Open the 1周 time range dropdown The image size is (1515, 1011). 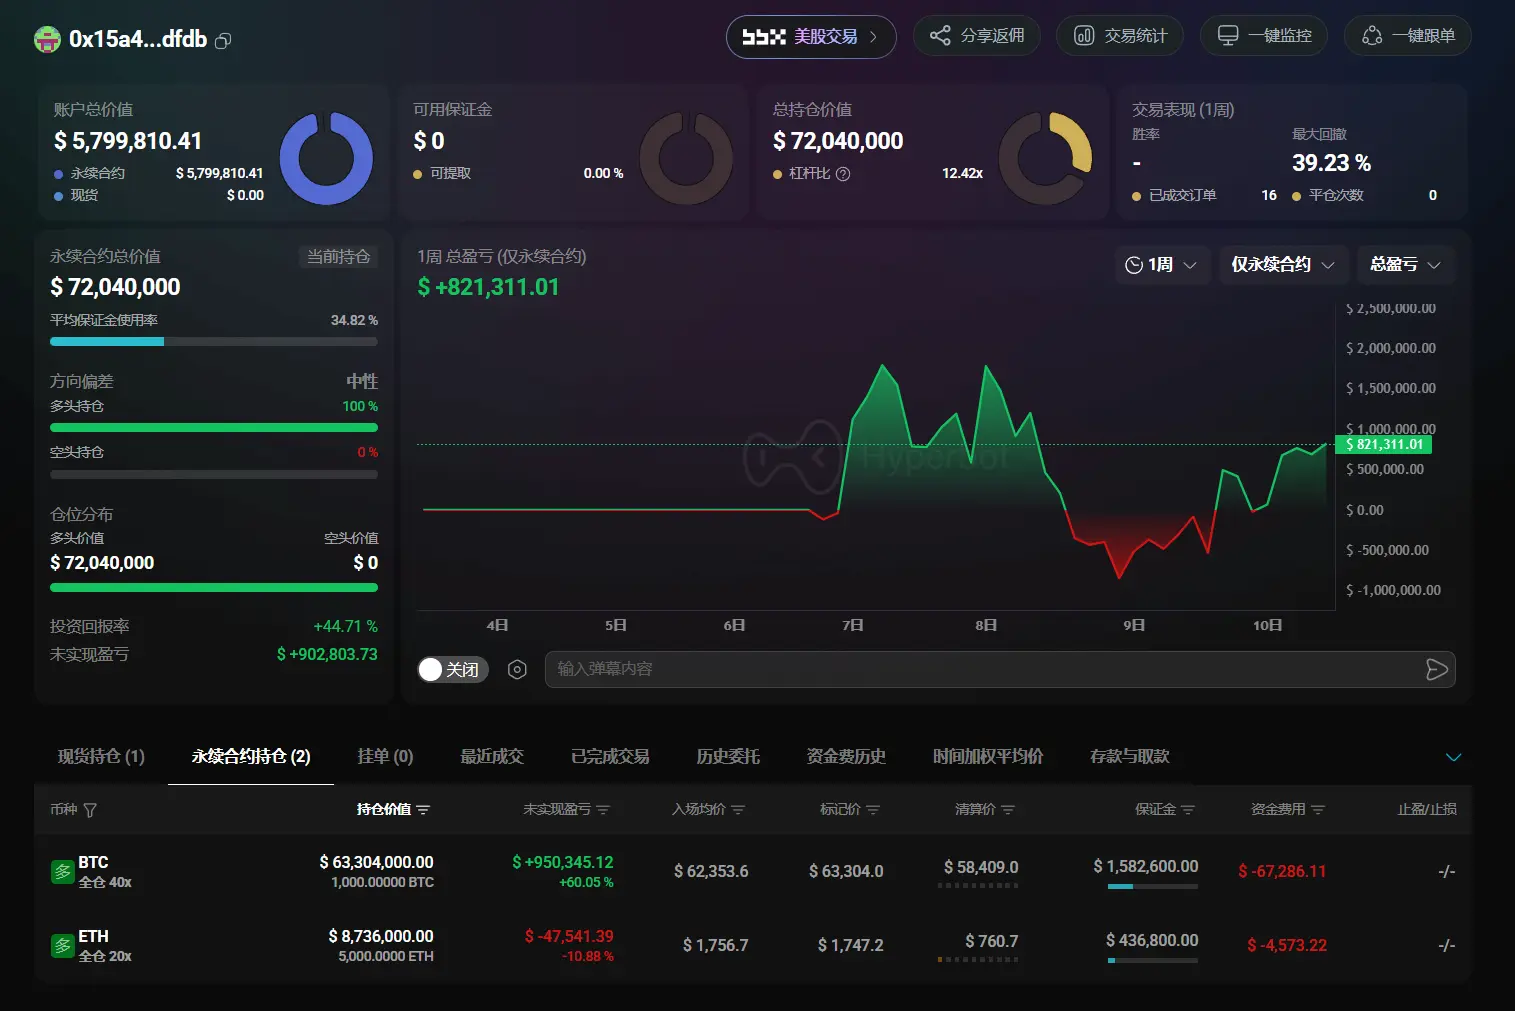1162,265
